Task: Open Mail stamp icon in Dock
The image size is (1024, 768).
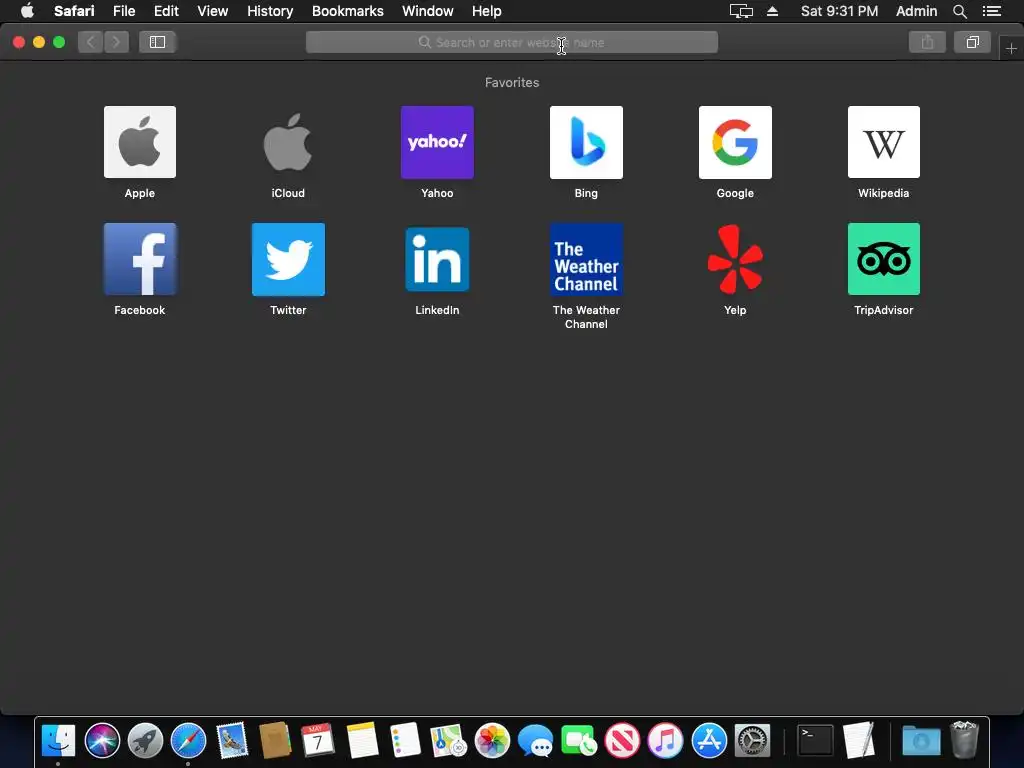Action: click(x=232, y=741)
